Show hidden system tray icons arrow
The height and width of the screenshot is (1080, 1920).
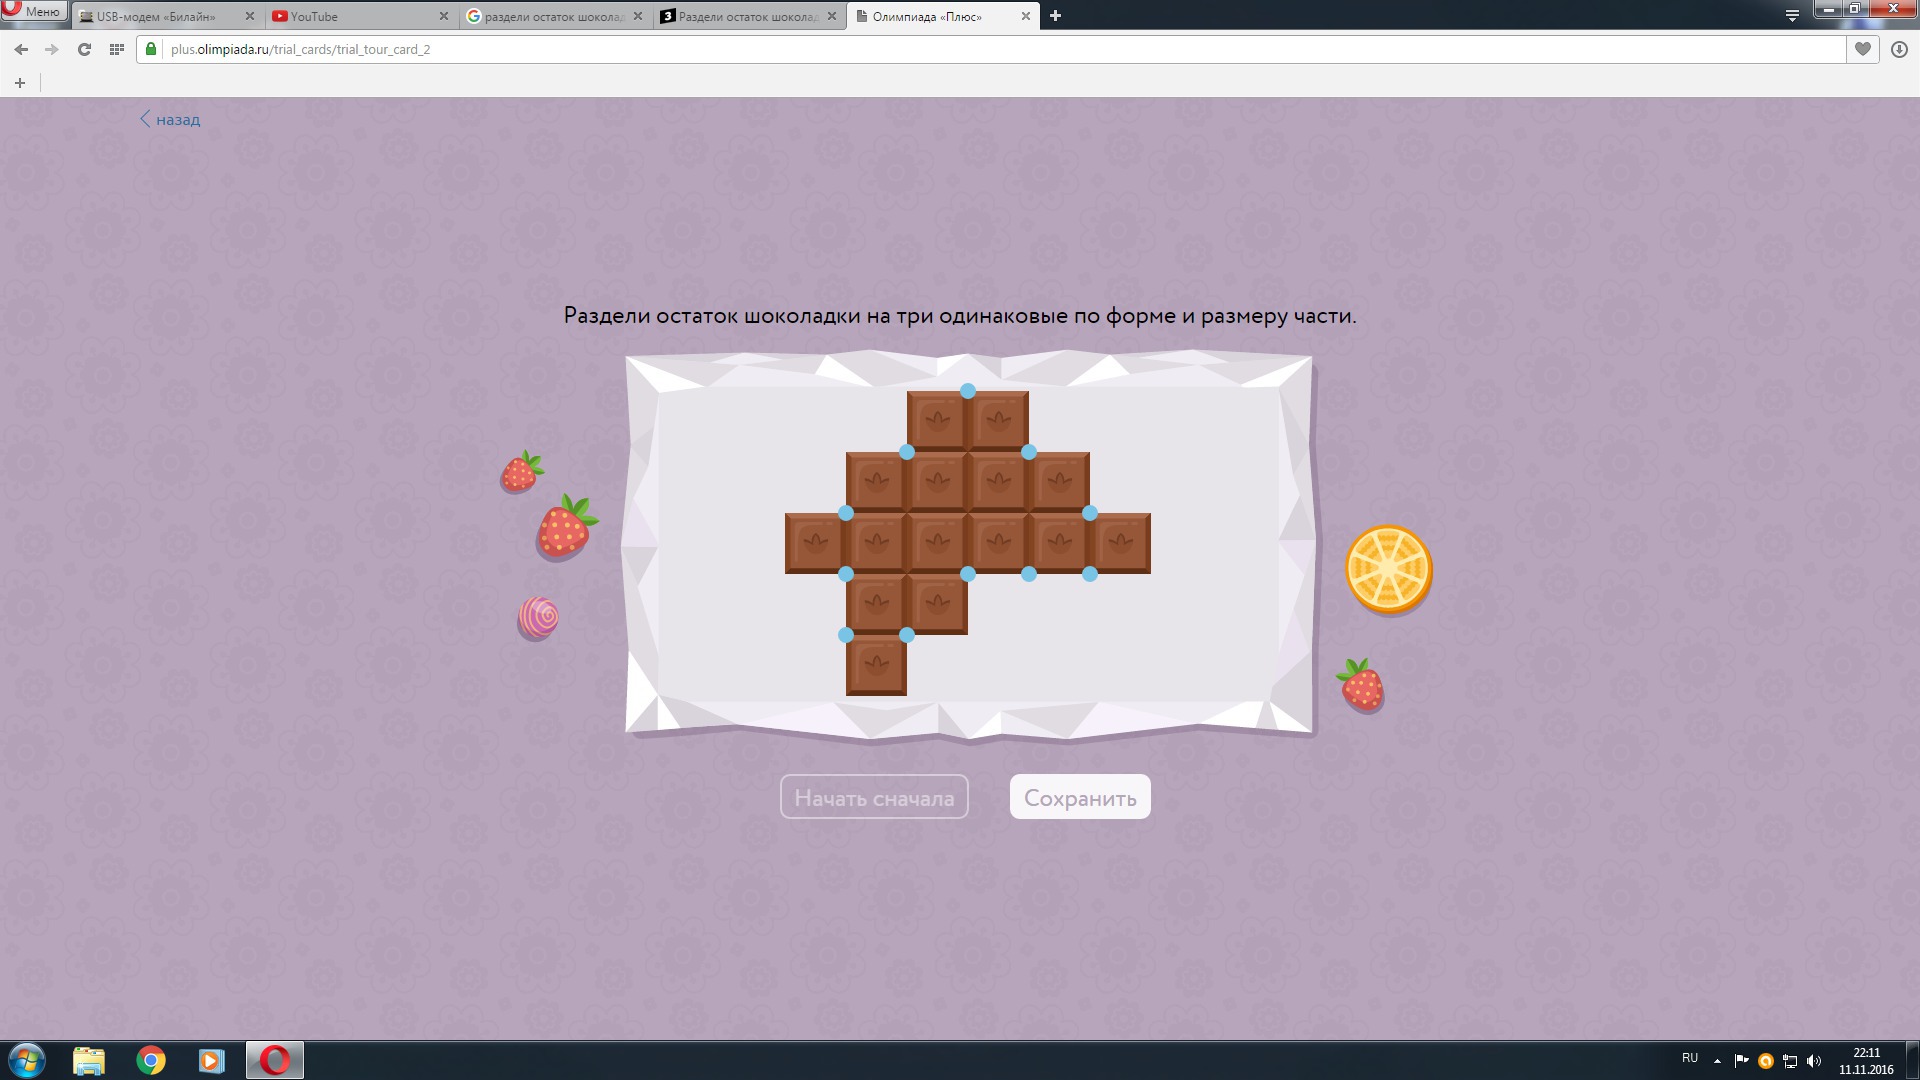[x=1717, y=1060]
